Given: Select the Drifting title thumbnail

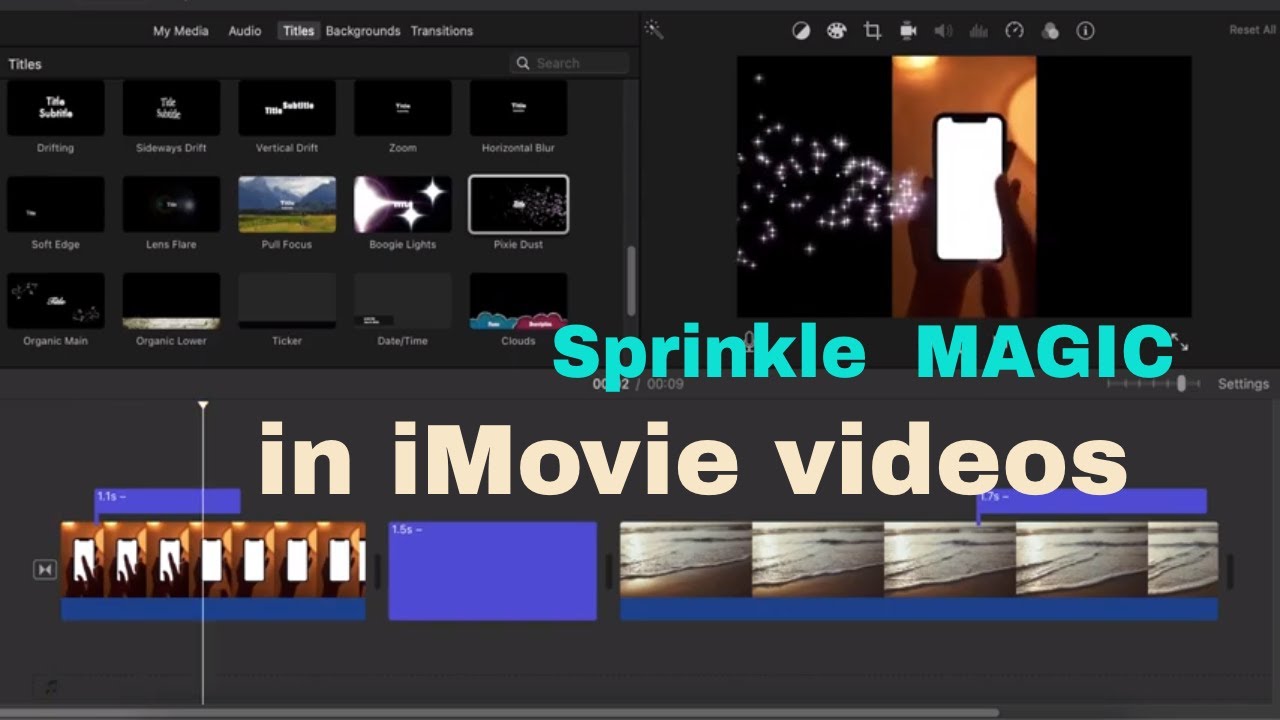Looking at the screenshot, I should (56, 108).
